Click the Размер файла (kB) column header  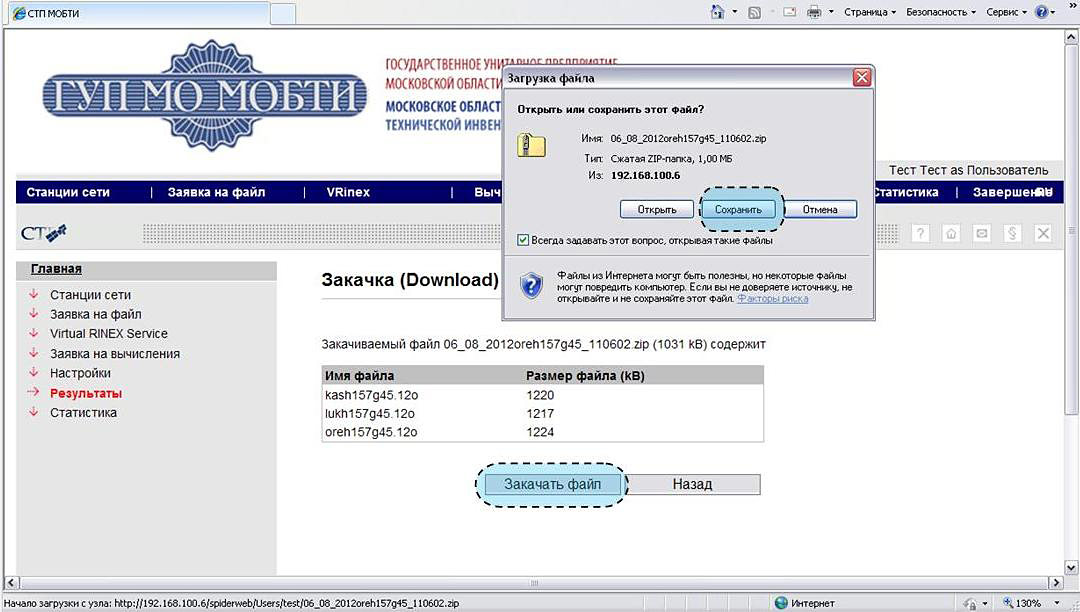pyautogui.click(x=585, y=376)
